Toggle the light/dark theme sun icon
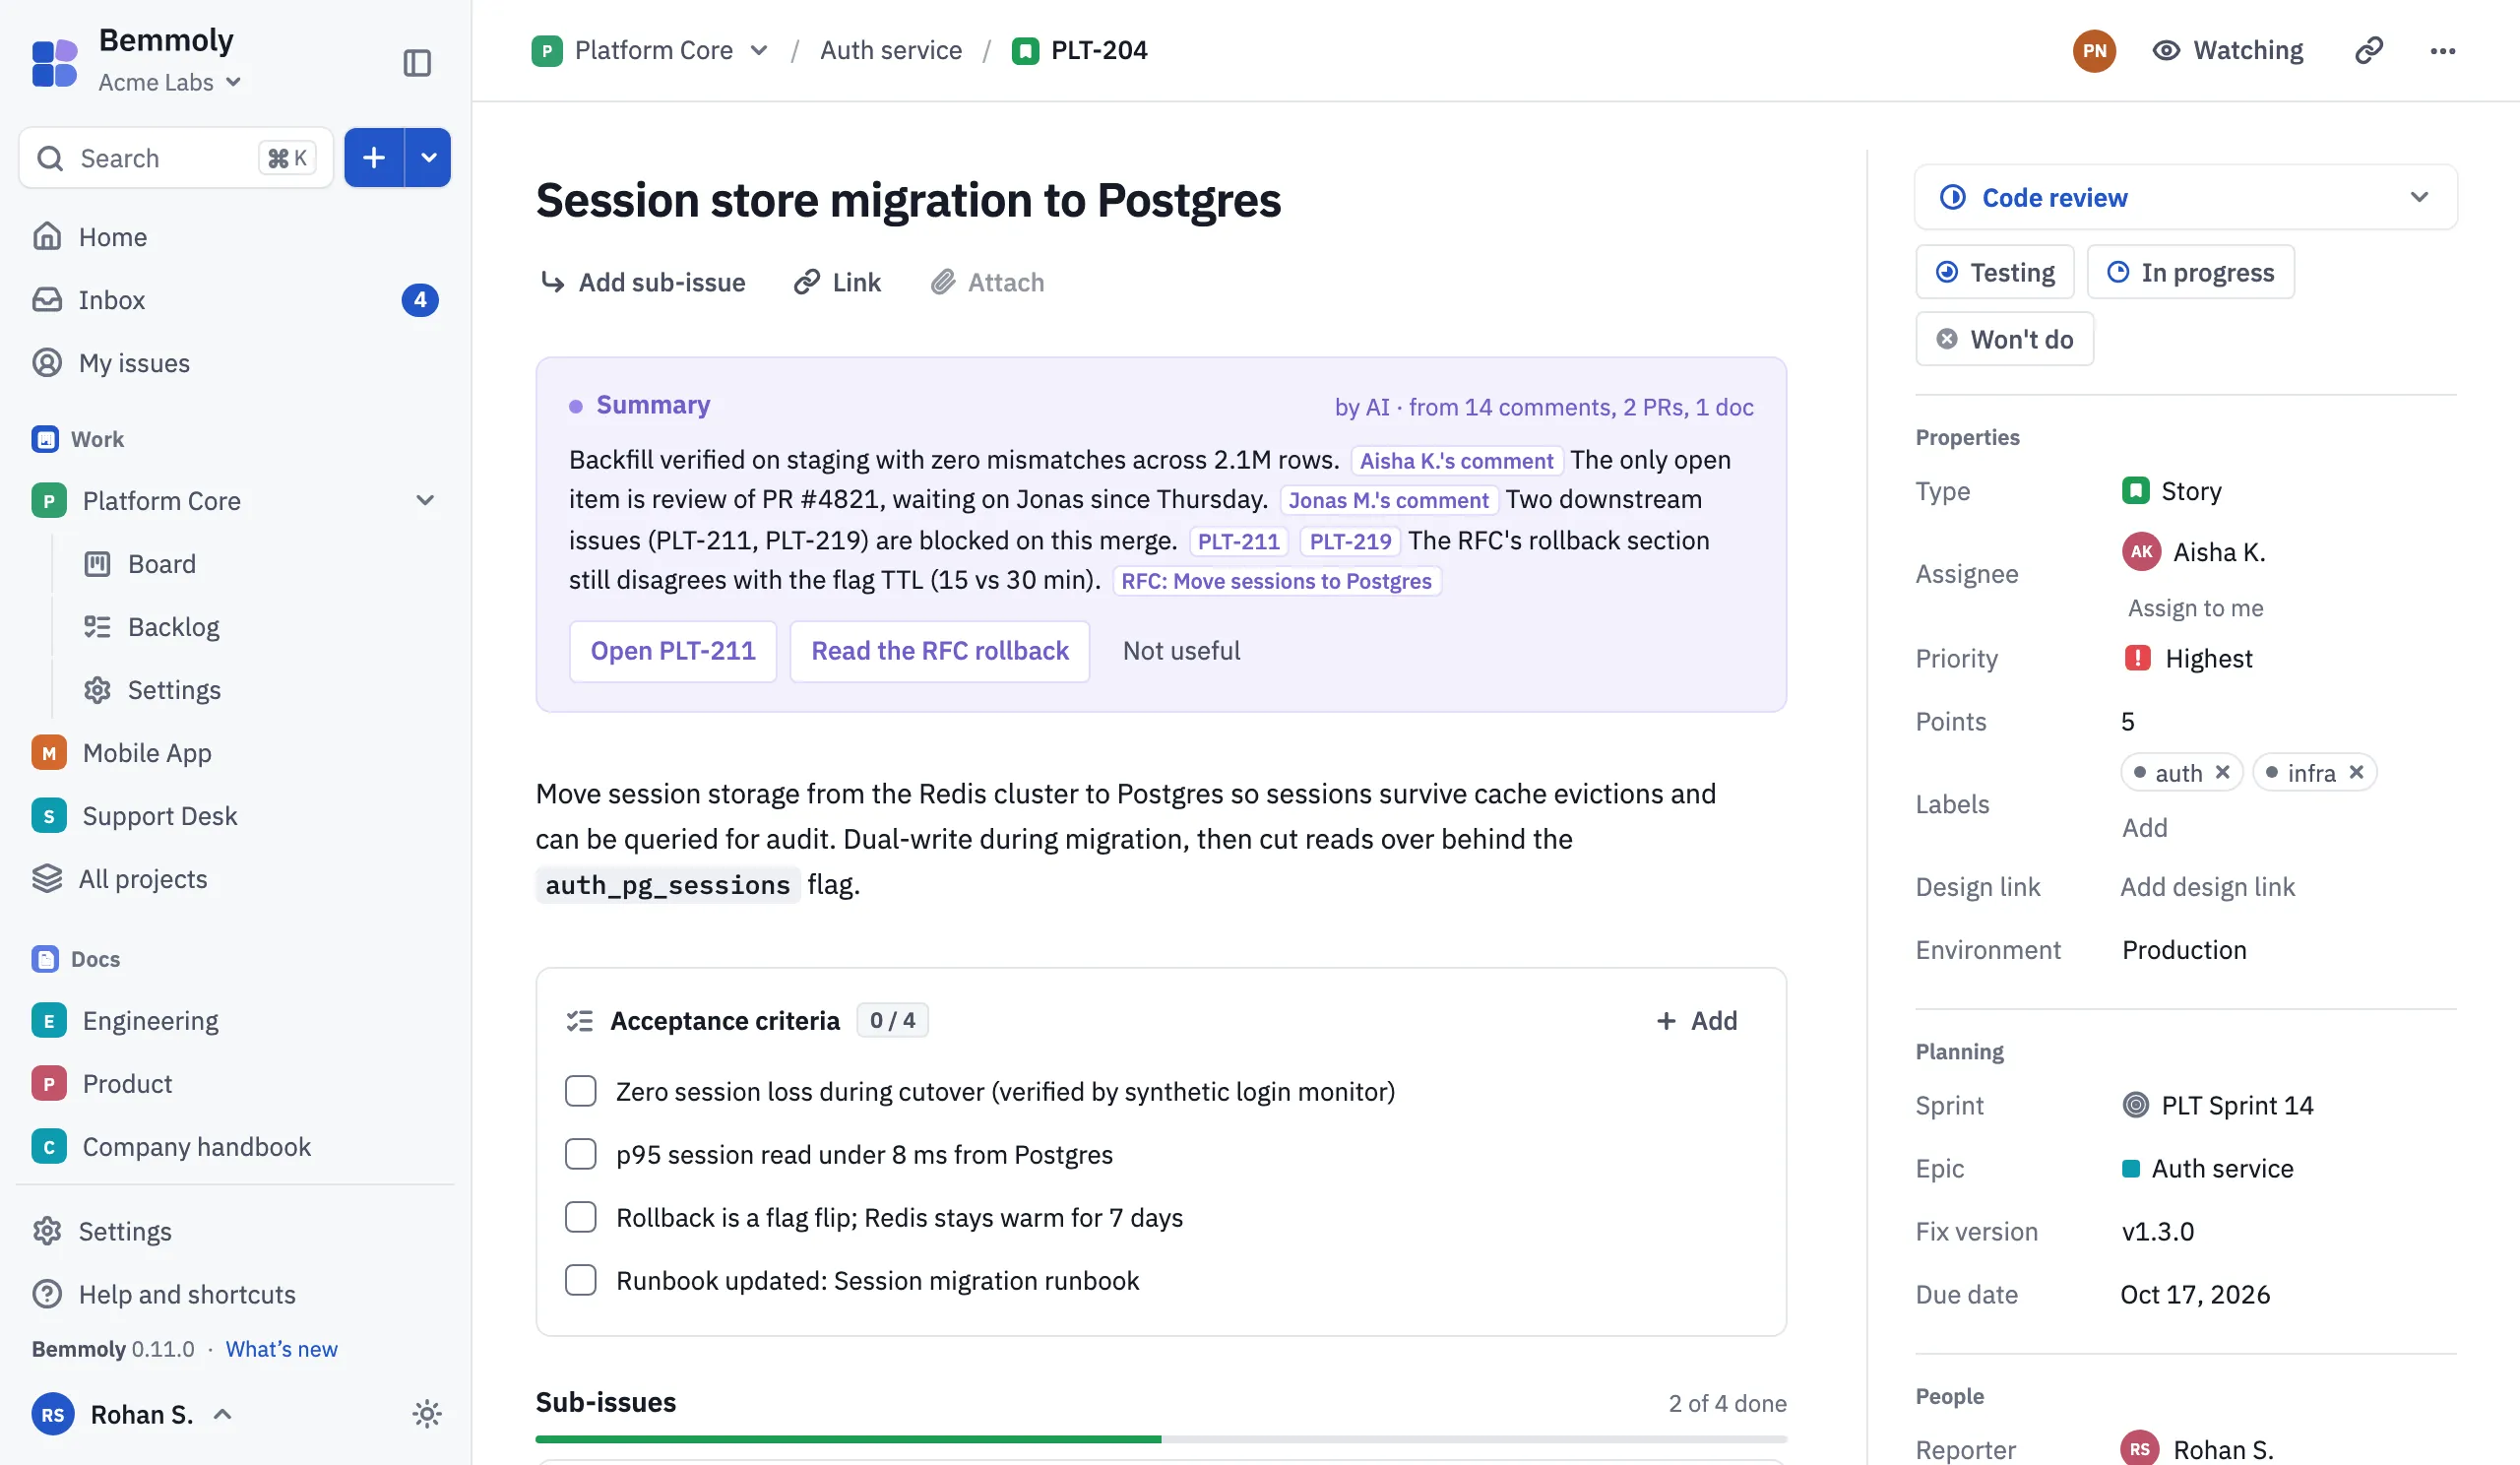Screen dimensions: 2520x1465 point(427,1414)
